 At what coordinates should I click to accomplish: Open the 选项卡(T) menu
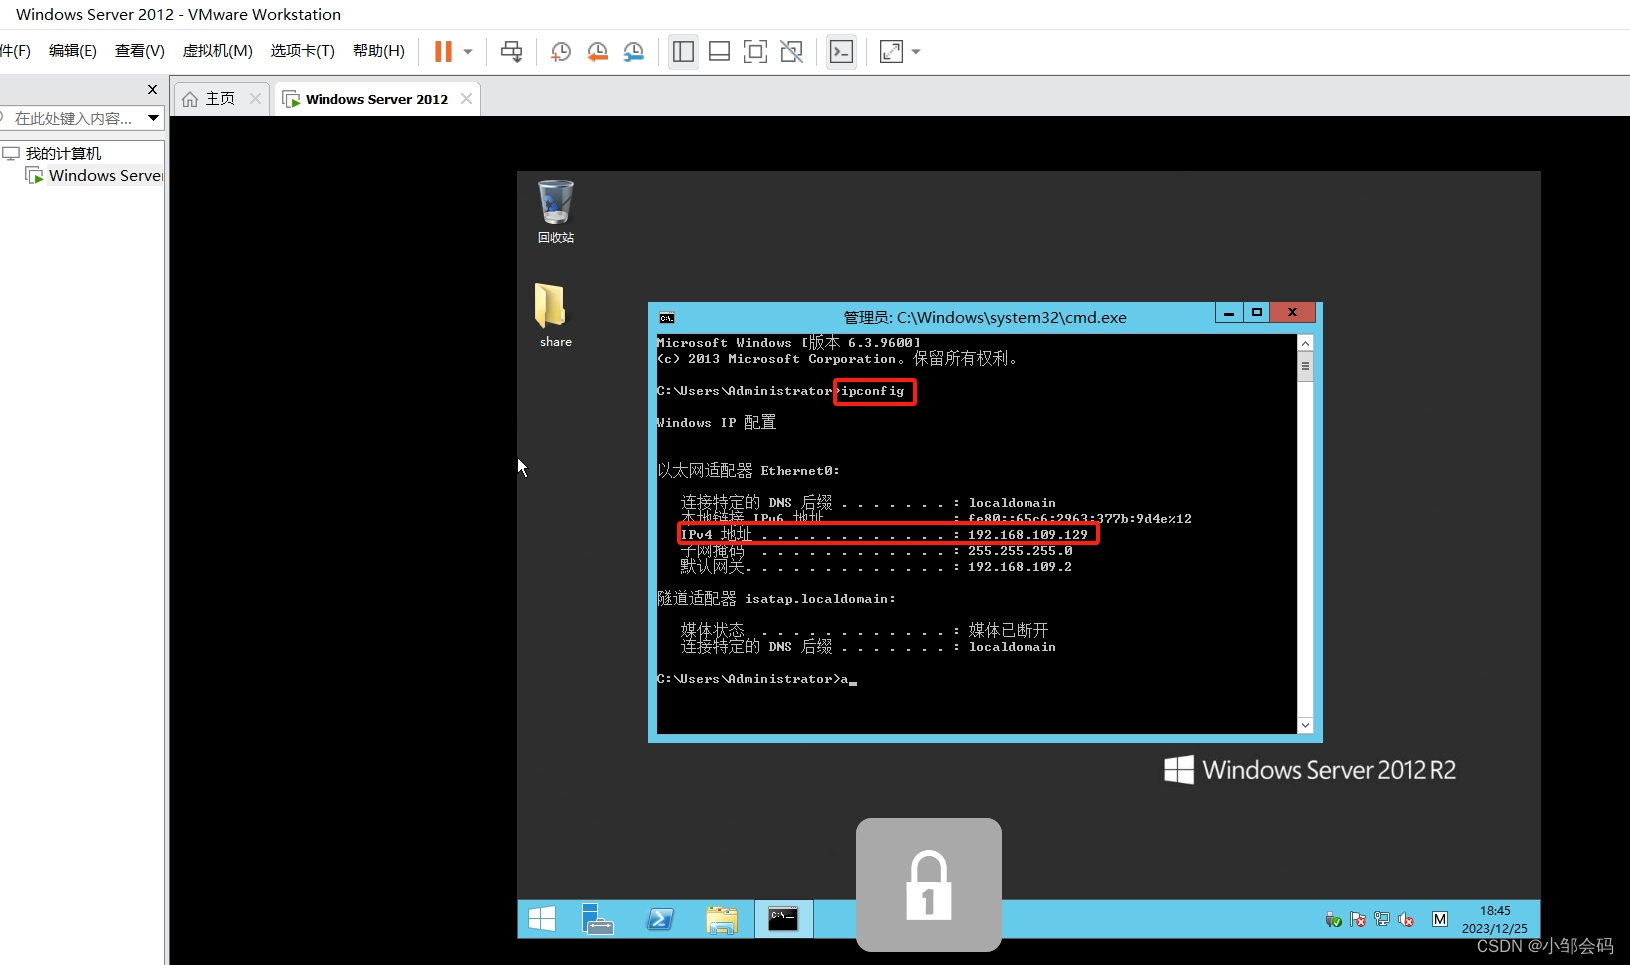pos(303,51)
